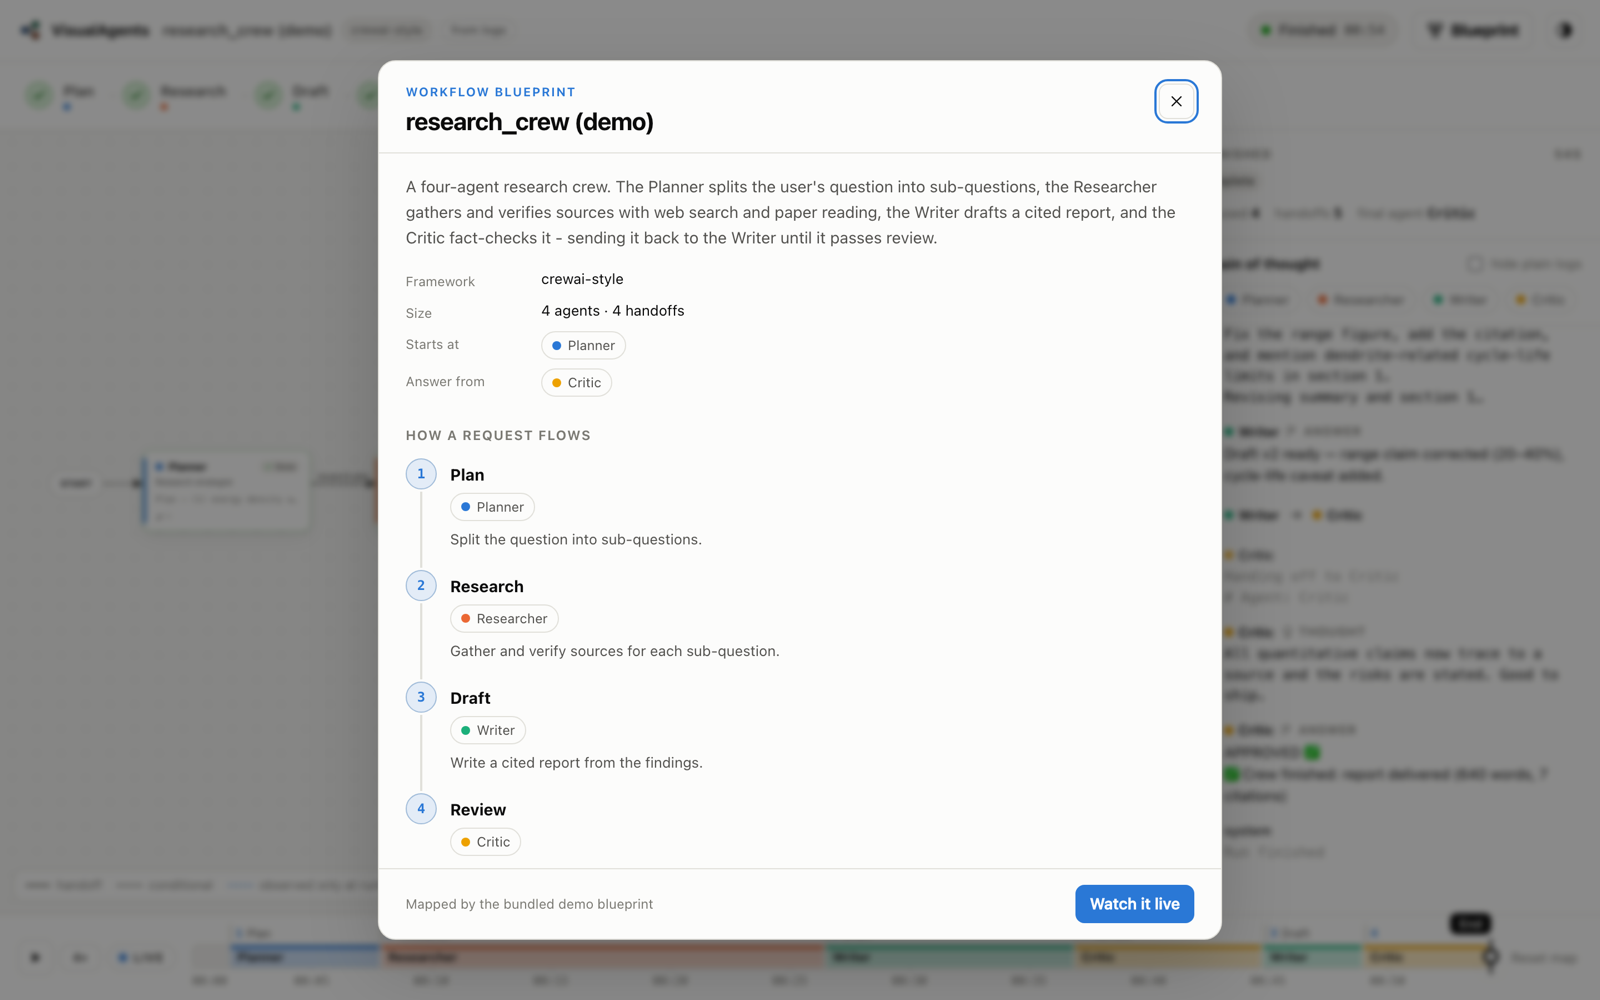Click the blue Planner segment on background timeline

click(x=305, y=957)
